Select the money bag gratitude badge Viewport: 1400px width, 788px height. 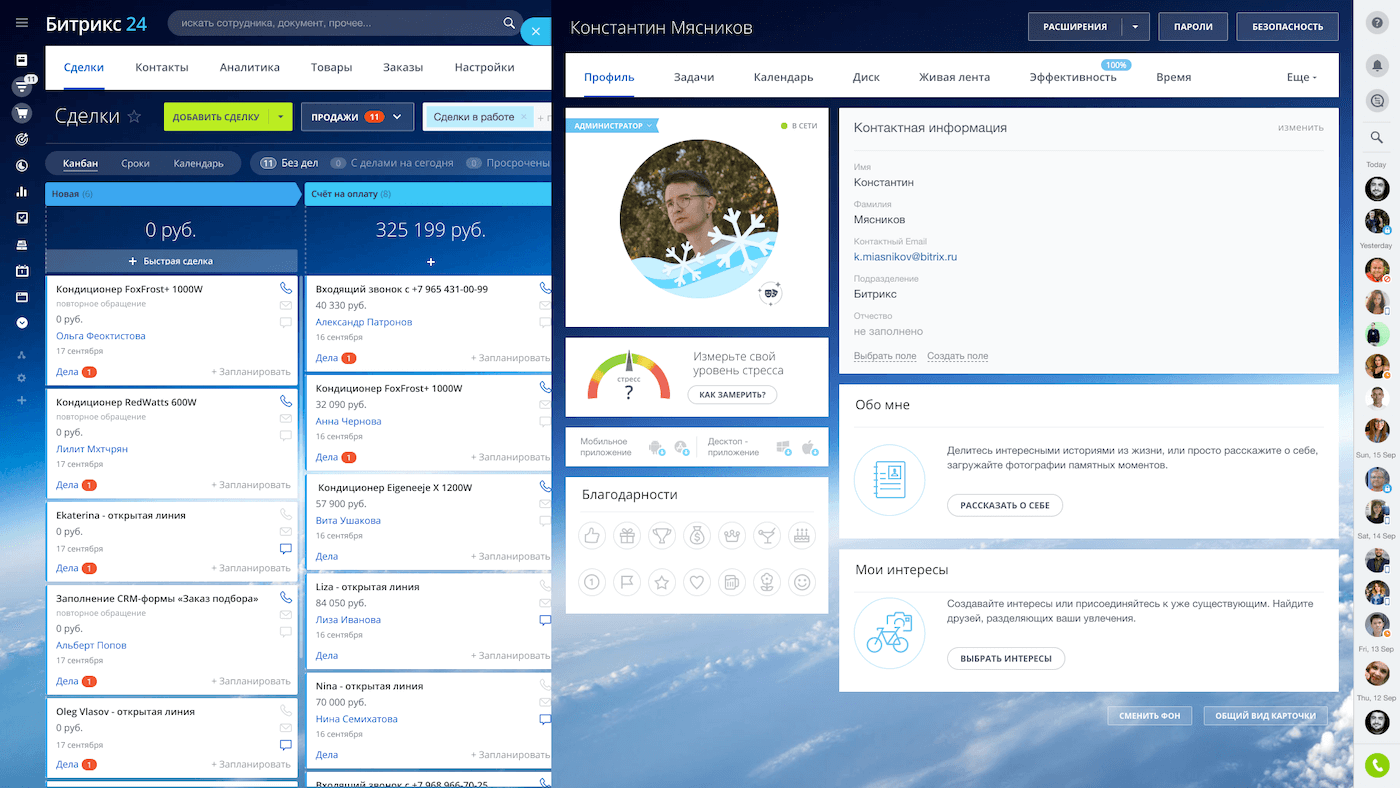click(697, 536)
